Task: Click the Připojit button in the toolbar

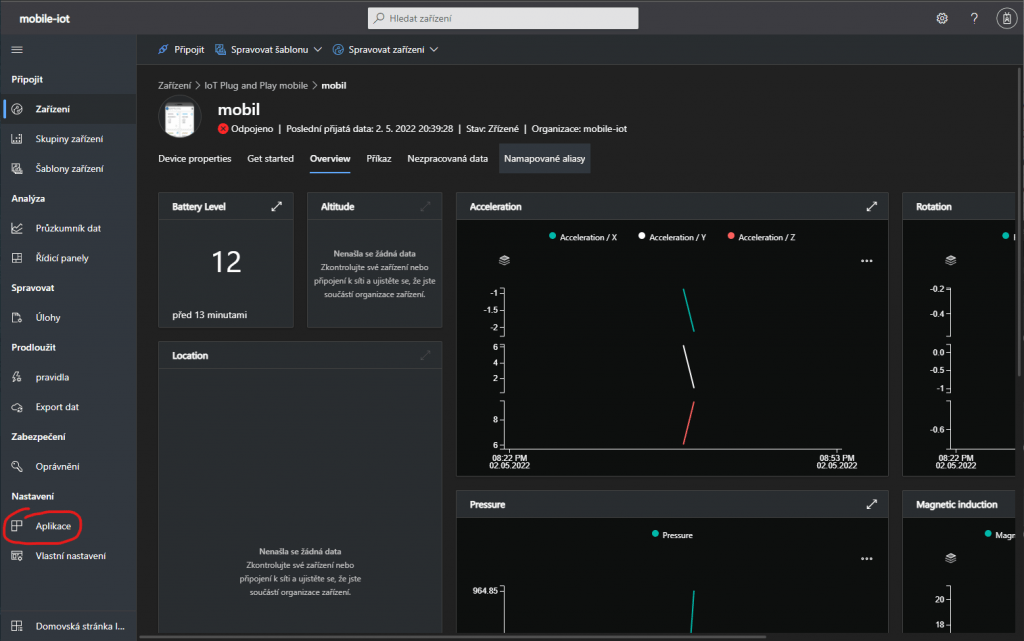Action: (x=181, y=49)
